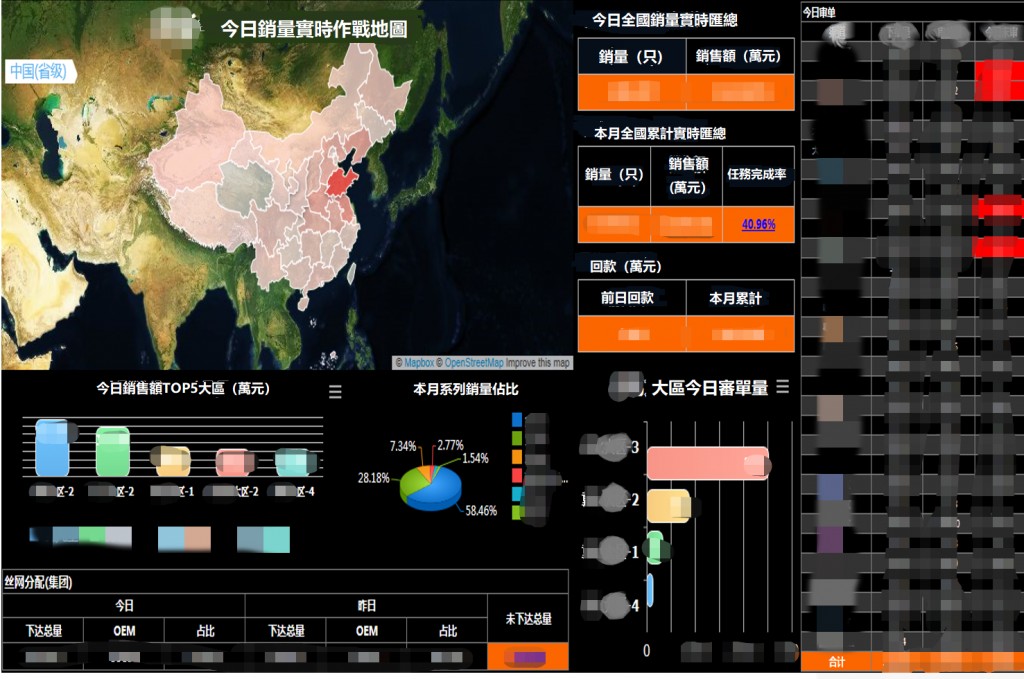The image size is (1024, 679).
Task: Select the tallest blue bar in TOP5 chart
Action: click(x=52, y=448)
